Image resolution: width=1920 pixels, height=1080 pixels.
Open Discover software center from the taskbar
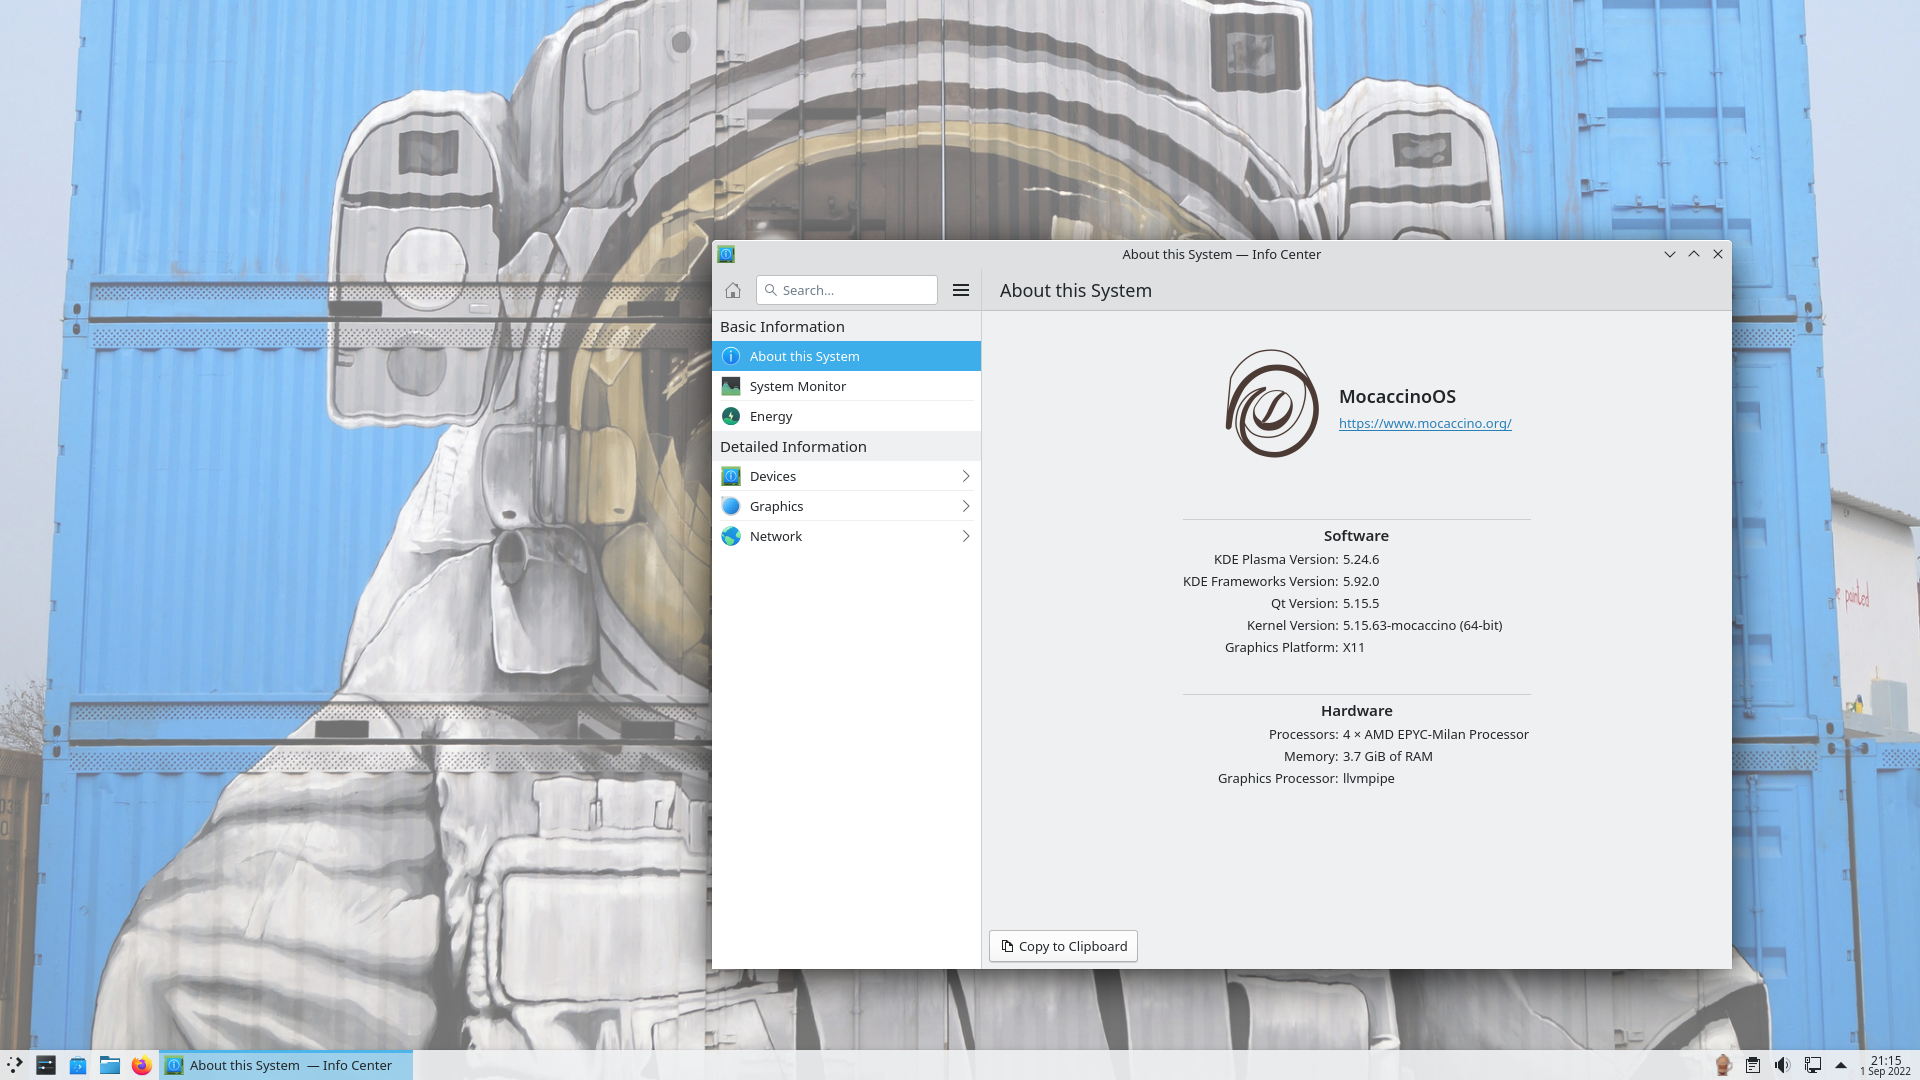(78, 1065)
